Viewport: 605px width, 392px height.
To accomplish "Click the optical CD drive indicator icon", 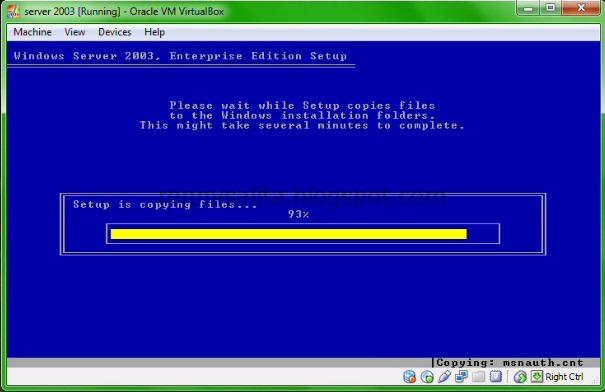I will click(427, 377).
